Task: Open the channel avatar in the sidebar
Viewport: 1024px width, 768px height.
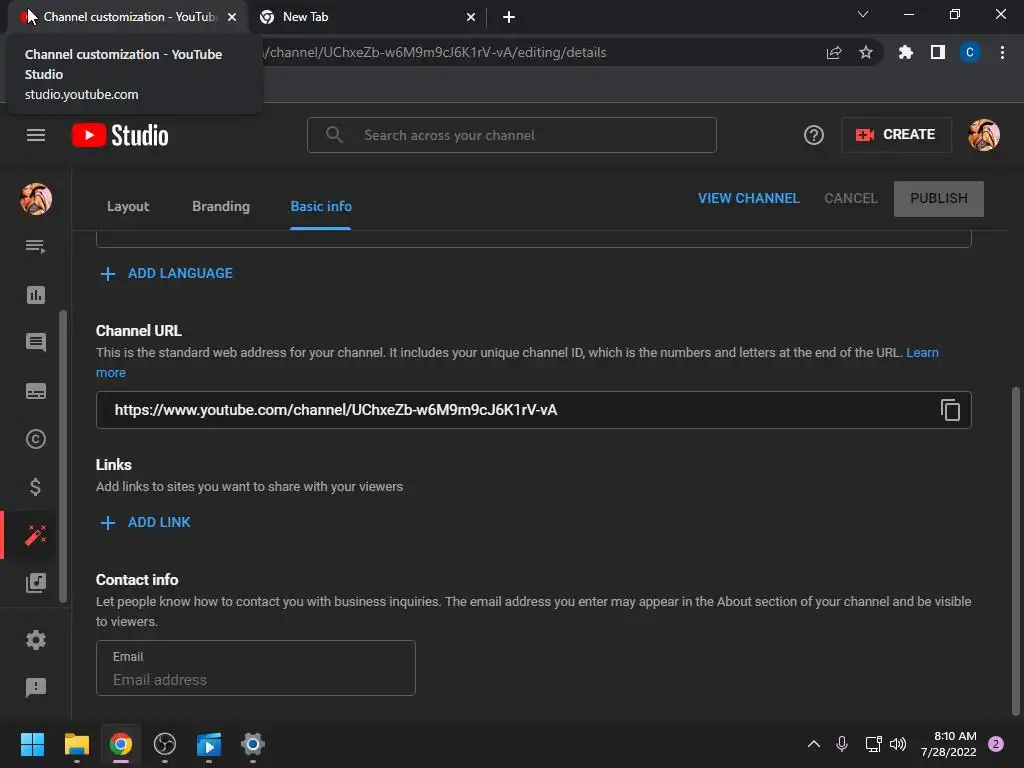Action: pyautogui.click(x=36, y=199)
